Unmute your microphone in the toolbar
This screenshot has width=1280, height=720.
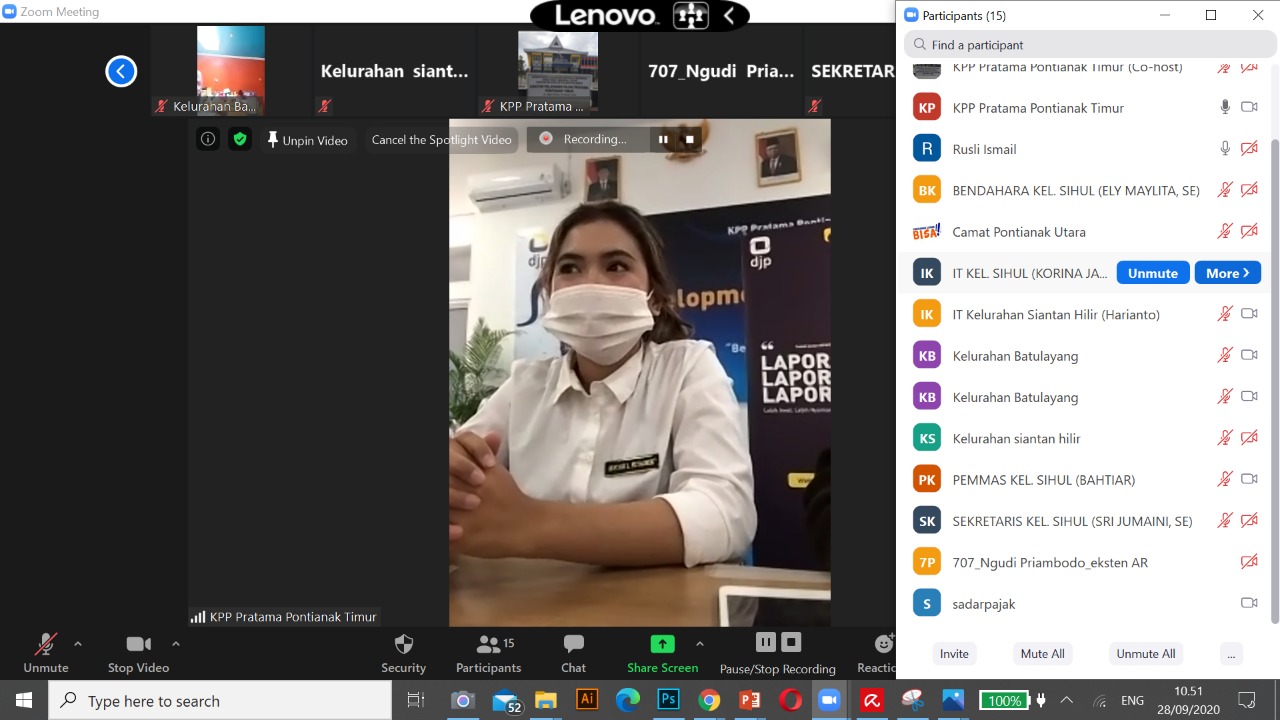click(45, 645)
